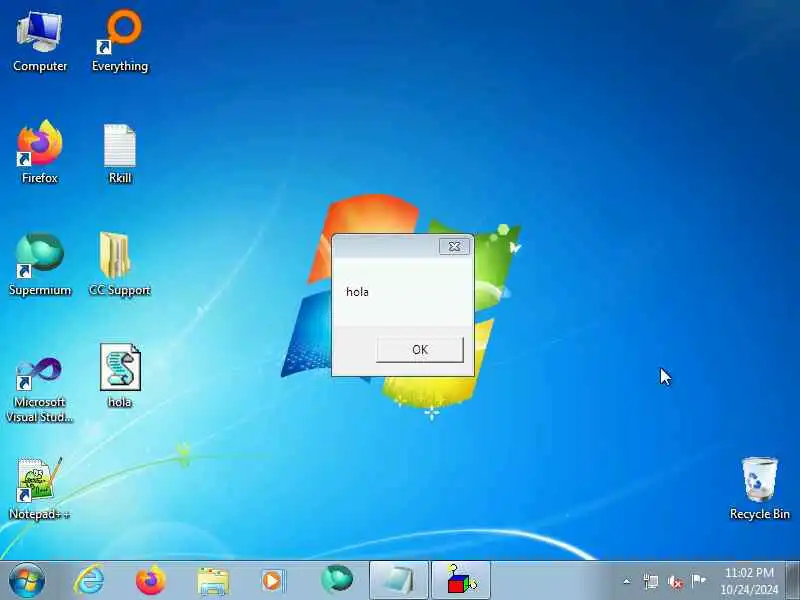Click the Show desktop button
Image resolution: width=800 pixels, height=600 pixels.
click(x=793, y=581)
